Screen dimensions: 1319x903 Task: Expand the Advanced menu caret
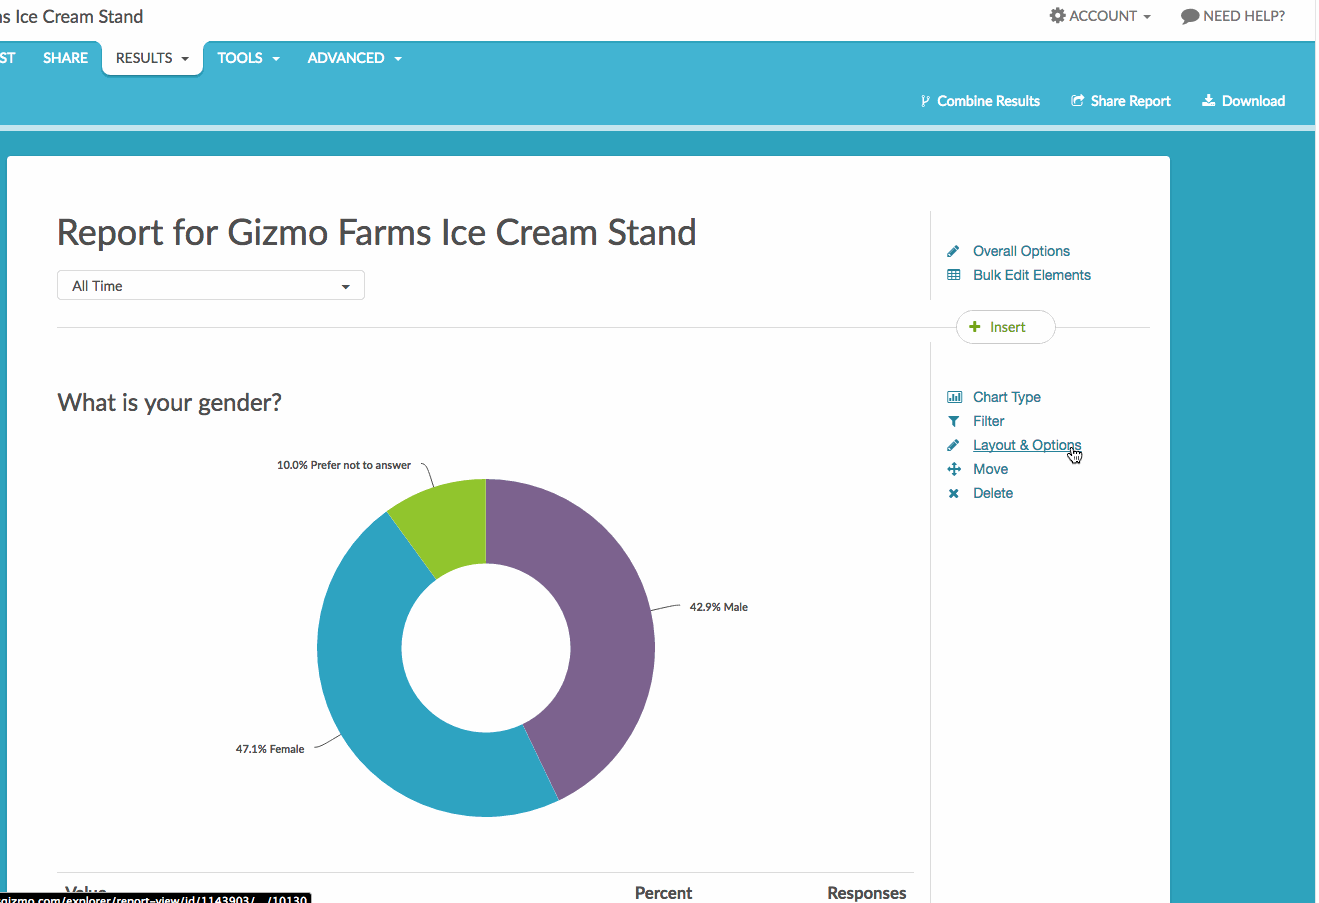point(398,59)
